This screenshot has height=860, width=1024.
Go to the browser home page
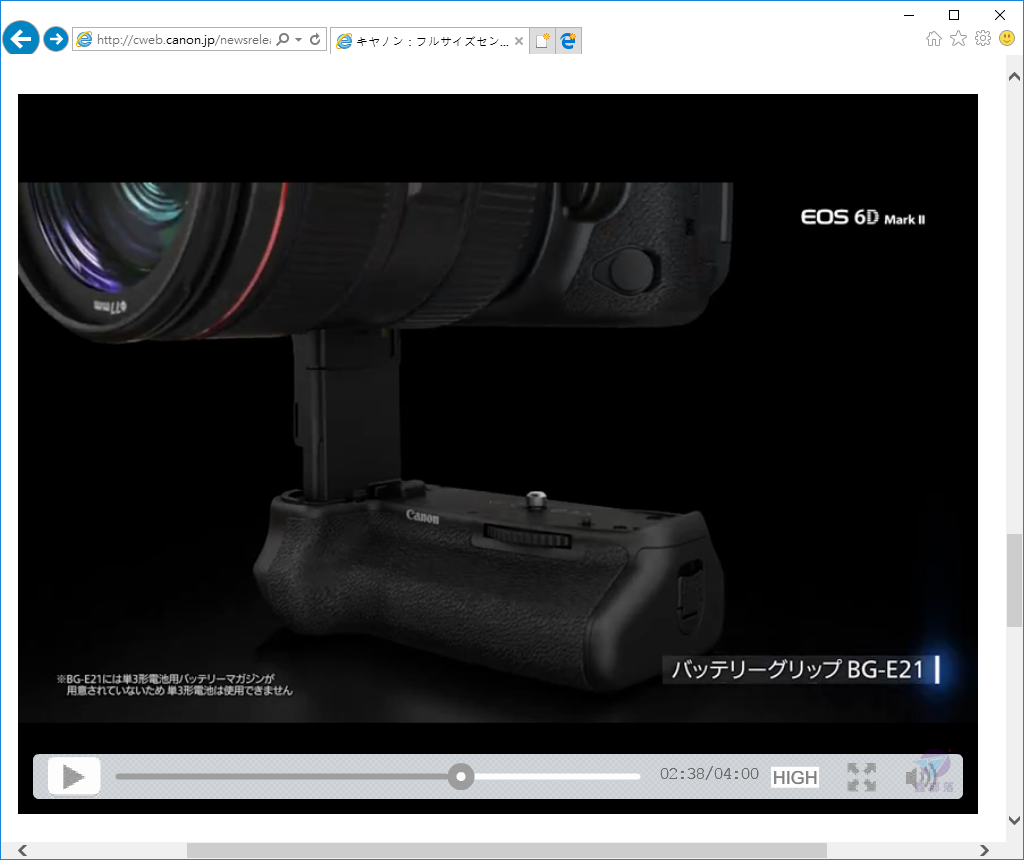[934, 39]
